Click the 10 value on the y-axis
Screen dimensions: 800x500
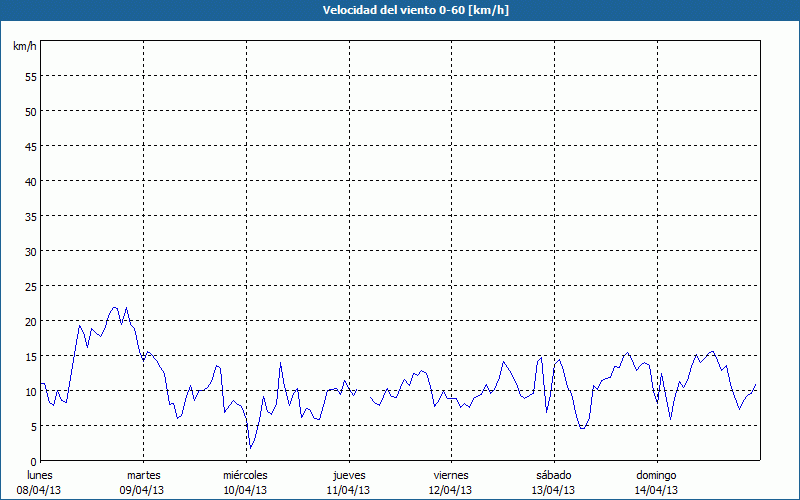[30, 391]
